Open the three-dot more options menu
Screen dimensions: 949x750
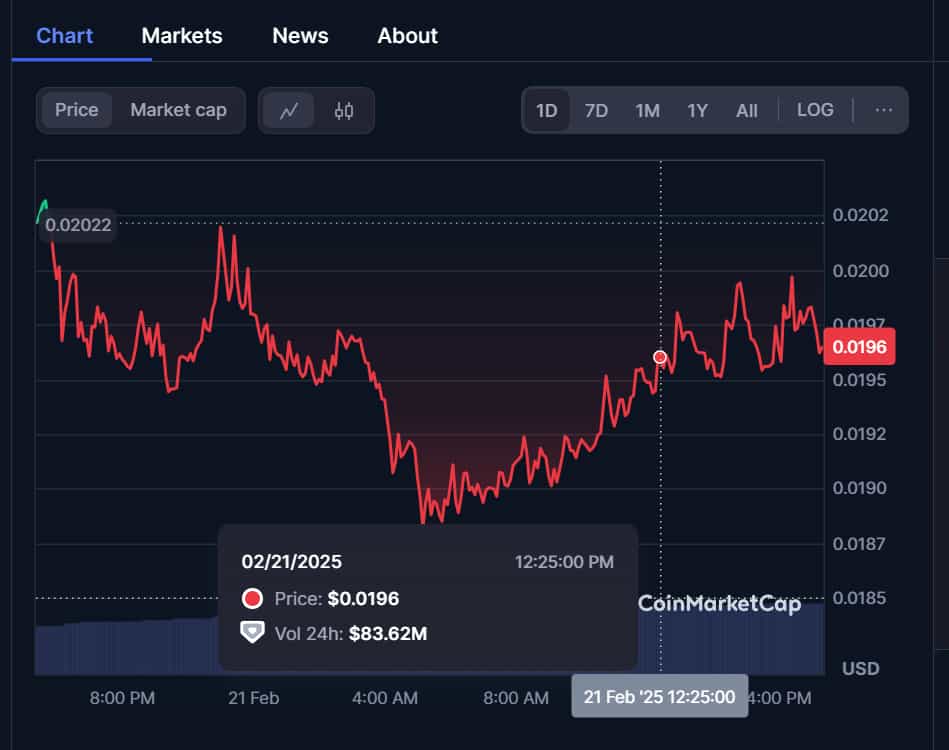[x=883, y=110]
